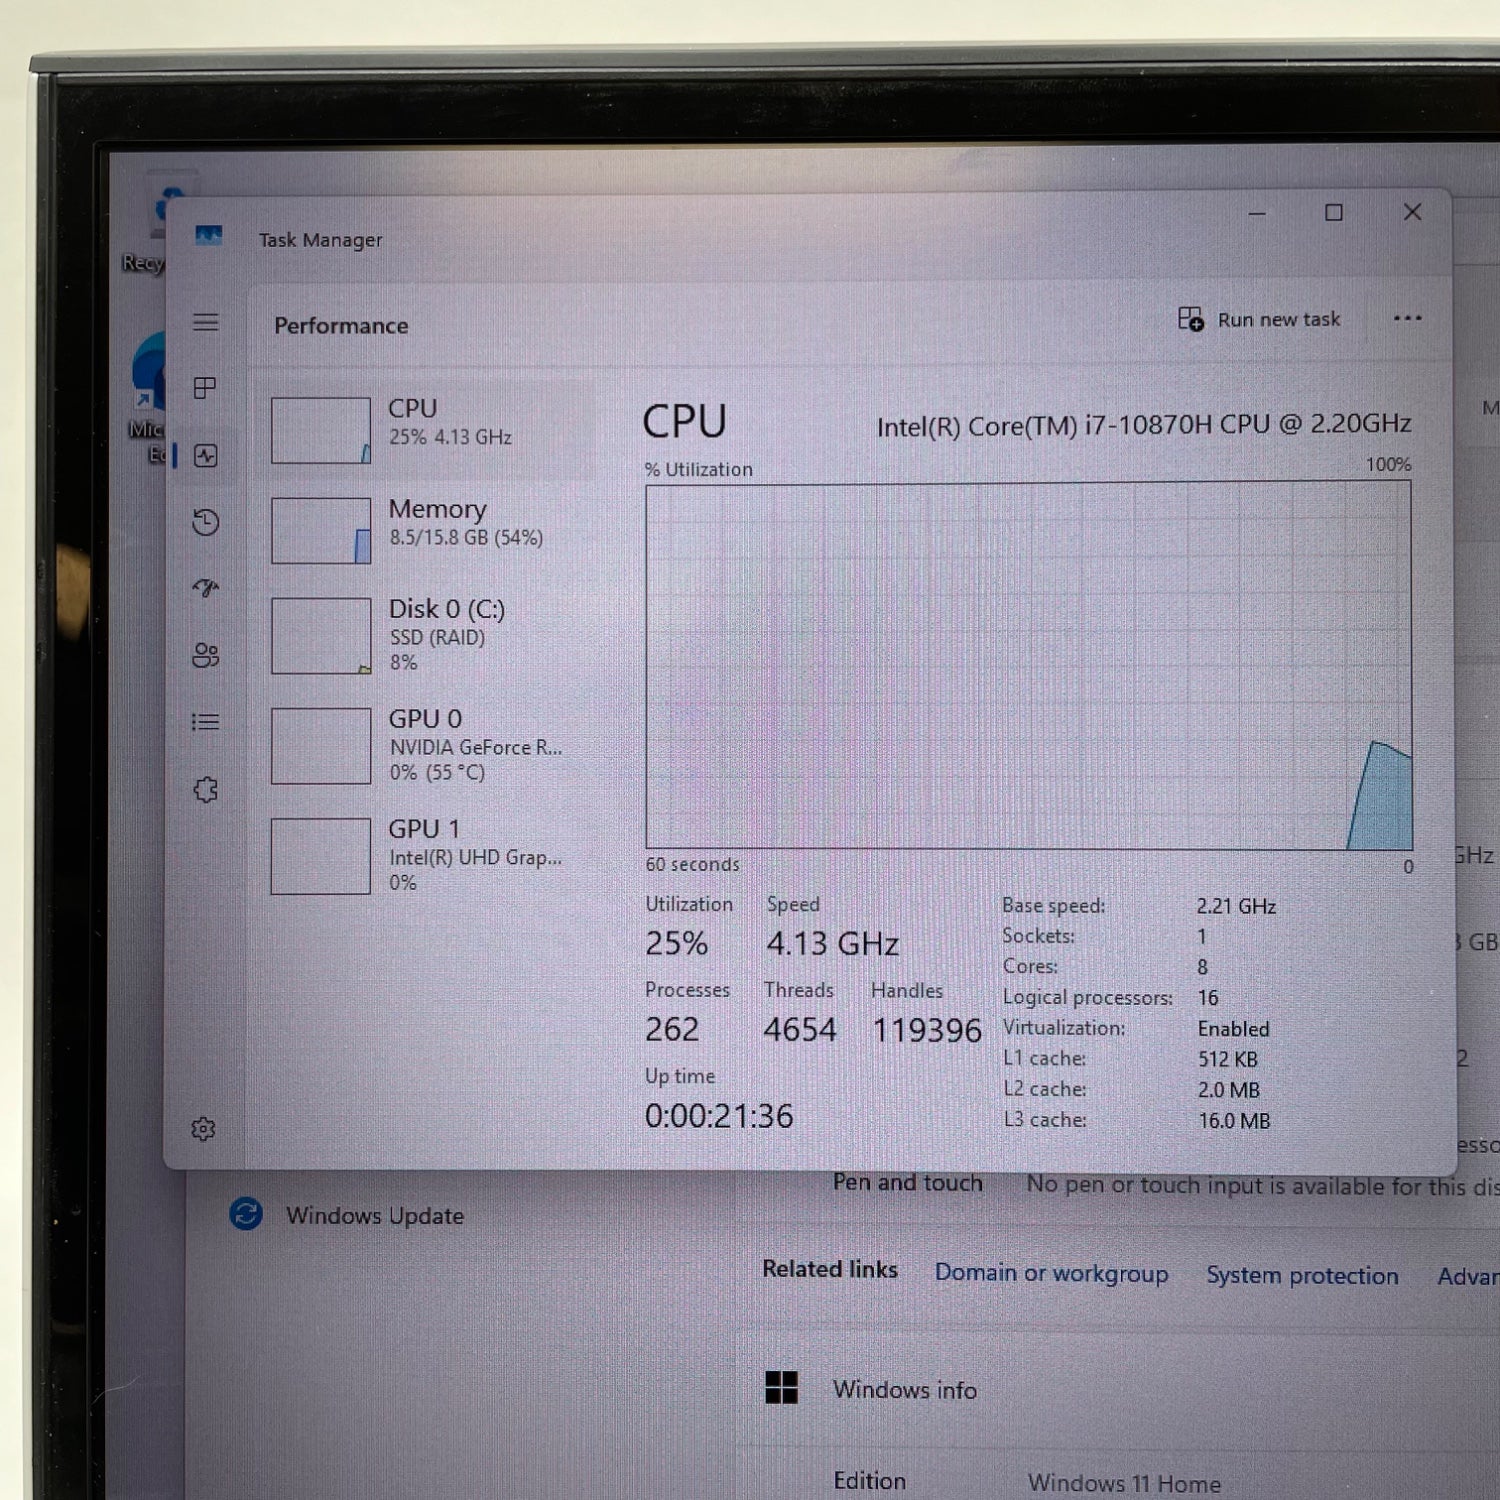1500x1500 pixels.
Task: Open the App history page icon
Action: (206, 522)
